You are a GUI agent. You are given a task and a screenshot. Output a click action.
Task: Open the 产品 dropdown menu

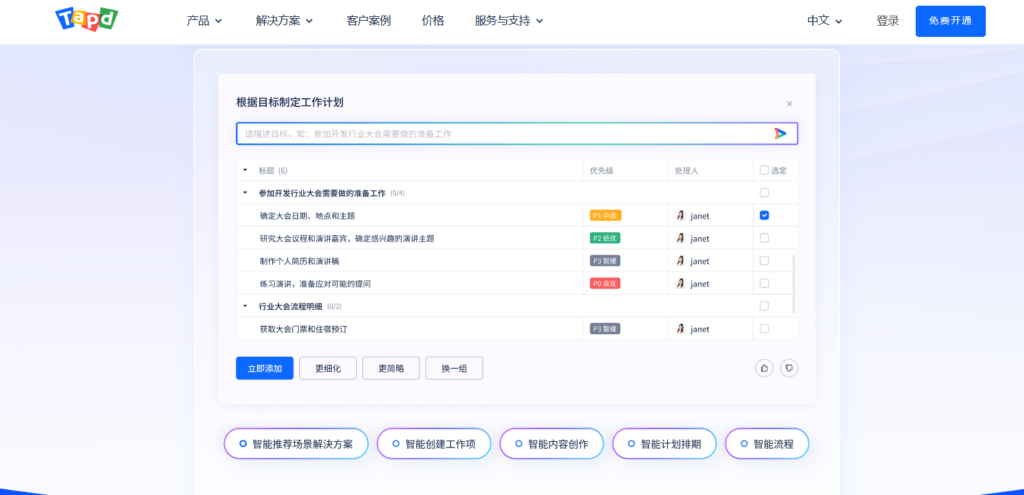click(204, 20)
